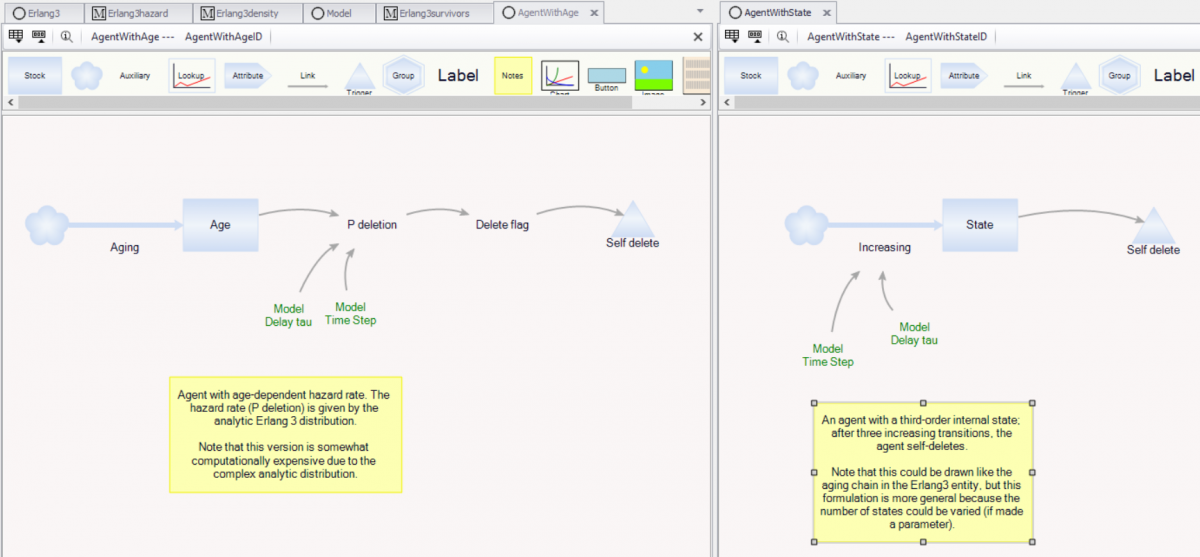Open the first table dropdown in AgentWithState toolbar
Screen dimensions: 1200x557
pyautogui.click(x=731, y=36)
